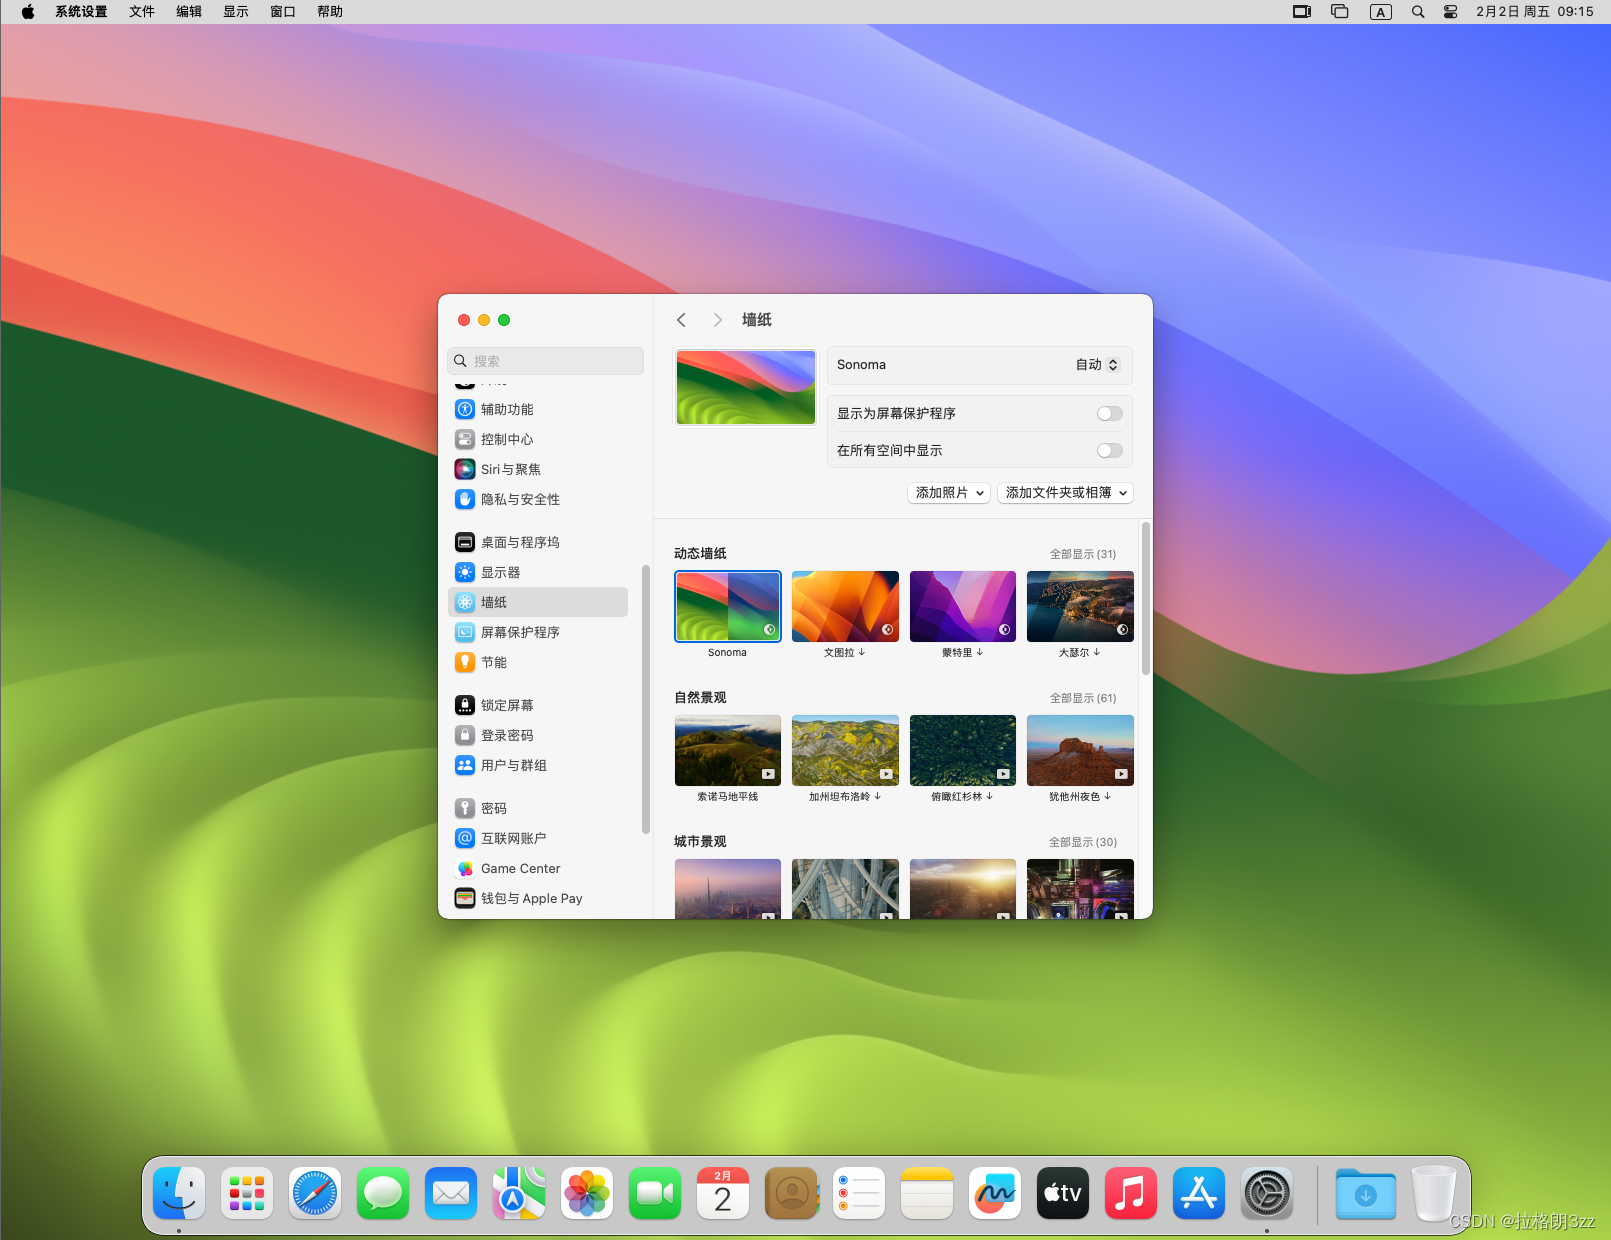Select the 索诺马地平线 wallpaper thumbnail

click(x=728, y=750)
